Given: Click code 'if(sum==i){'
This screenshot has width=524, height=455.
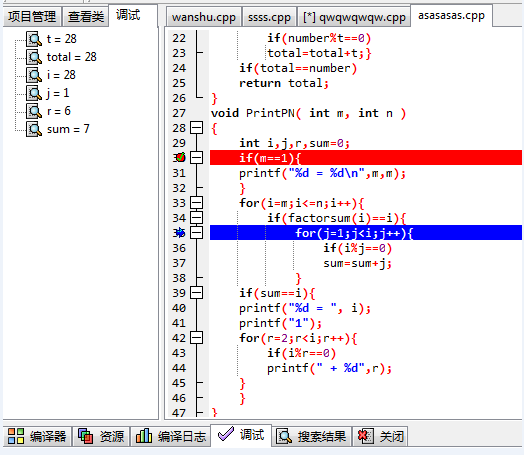Looking at the screenshot, I should (277, 293).
